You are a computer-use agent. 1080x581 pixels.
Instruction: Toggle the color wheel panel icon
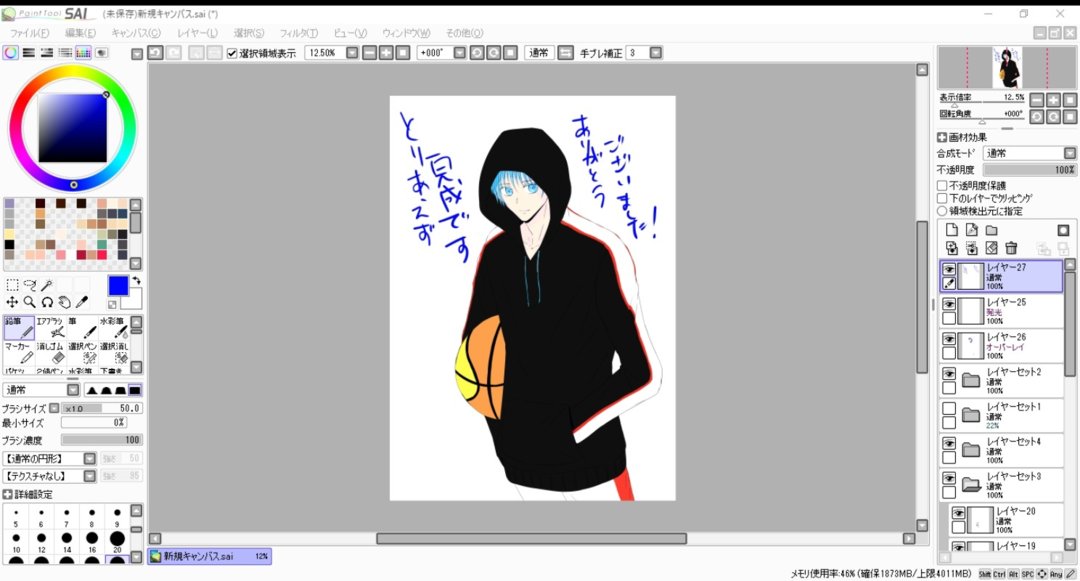click(10, 53)
